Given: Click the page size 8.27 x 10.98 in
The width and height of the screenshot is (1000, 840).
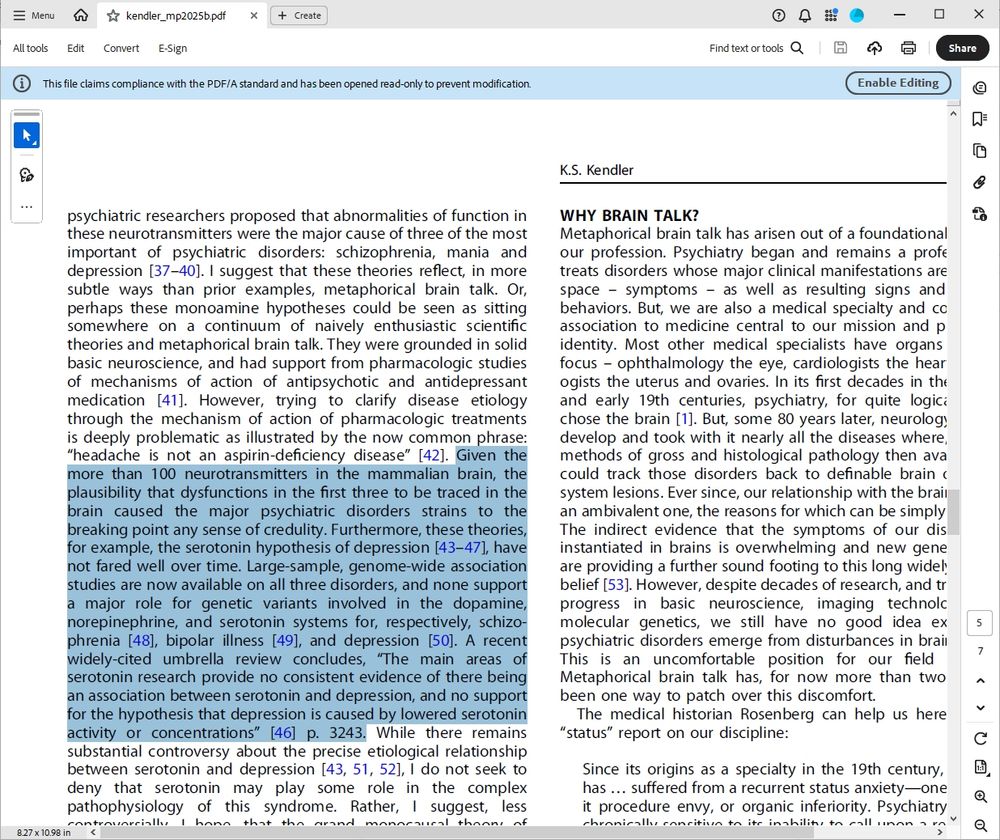Looking at the screenshot, I should (43, 832).
